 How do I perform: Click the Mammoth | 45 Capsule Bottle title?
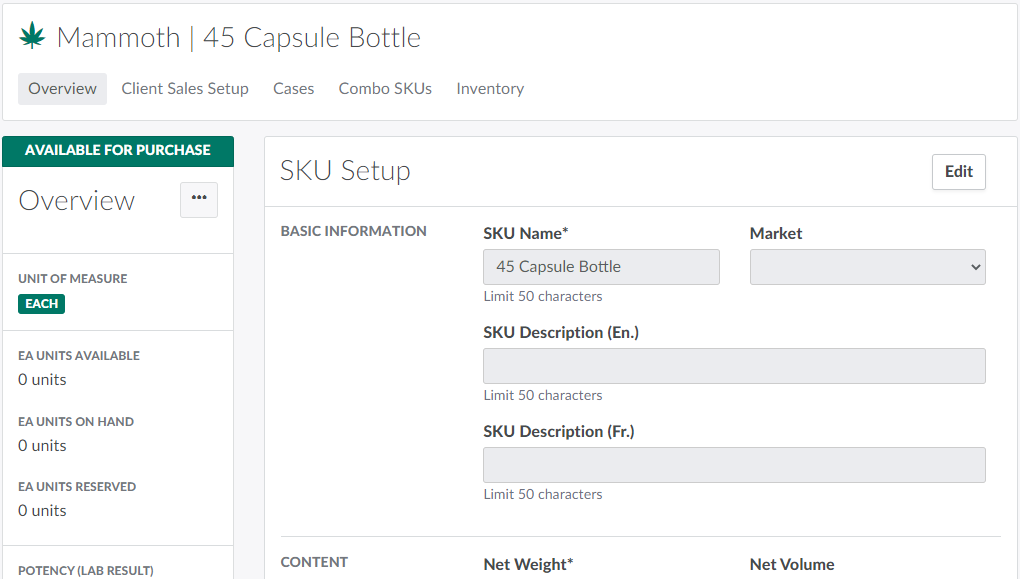238,38
